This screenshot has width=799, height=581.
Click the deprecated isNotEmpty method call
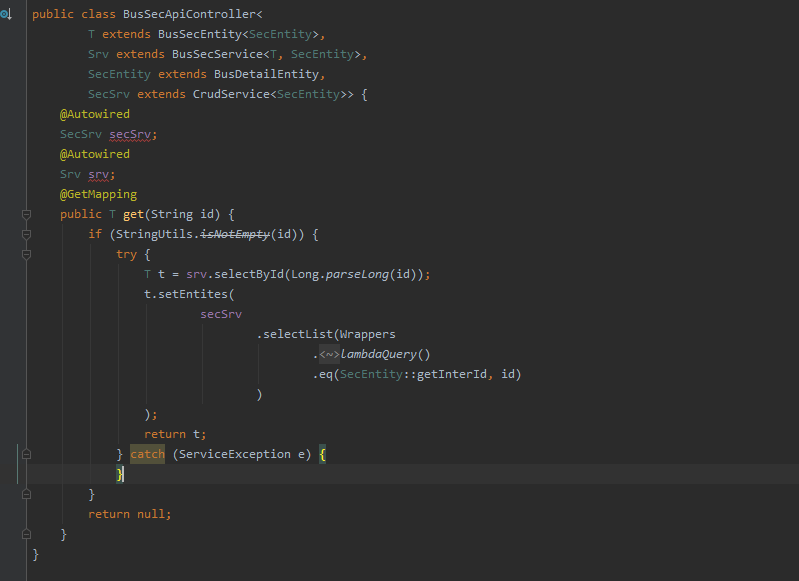point(235,234)
